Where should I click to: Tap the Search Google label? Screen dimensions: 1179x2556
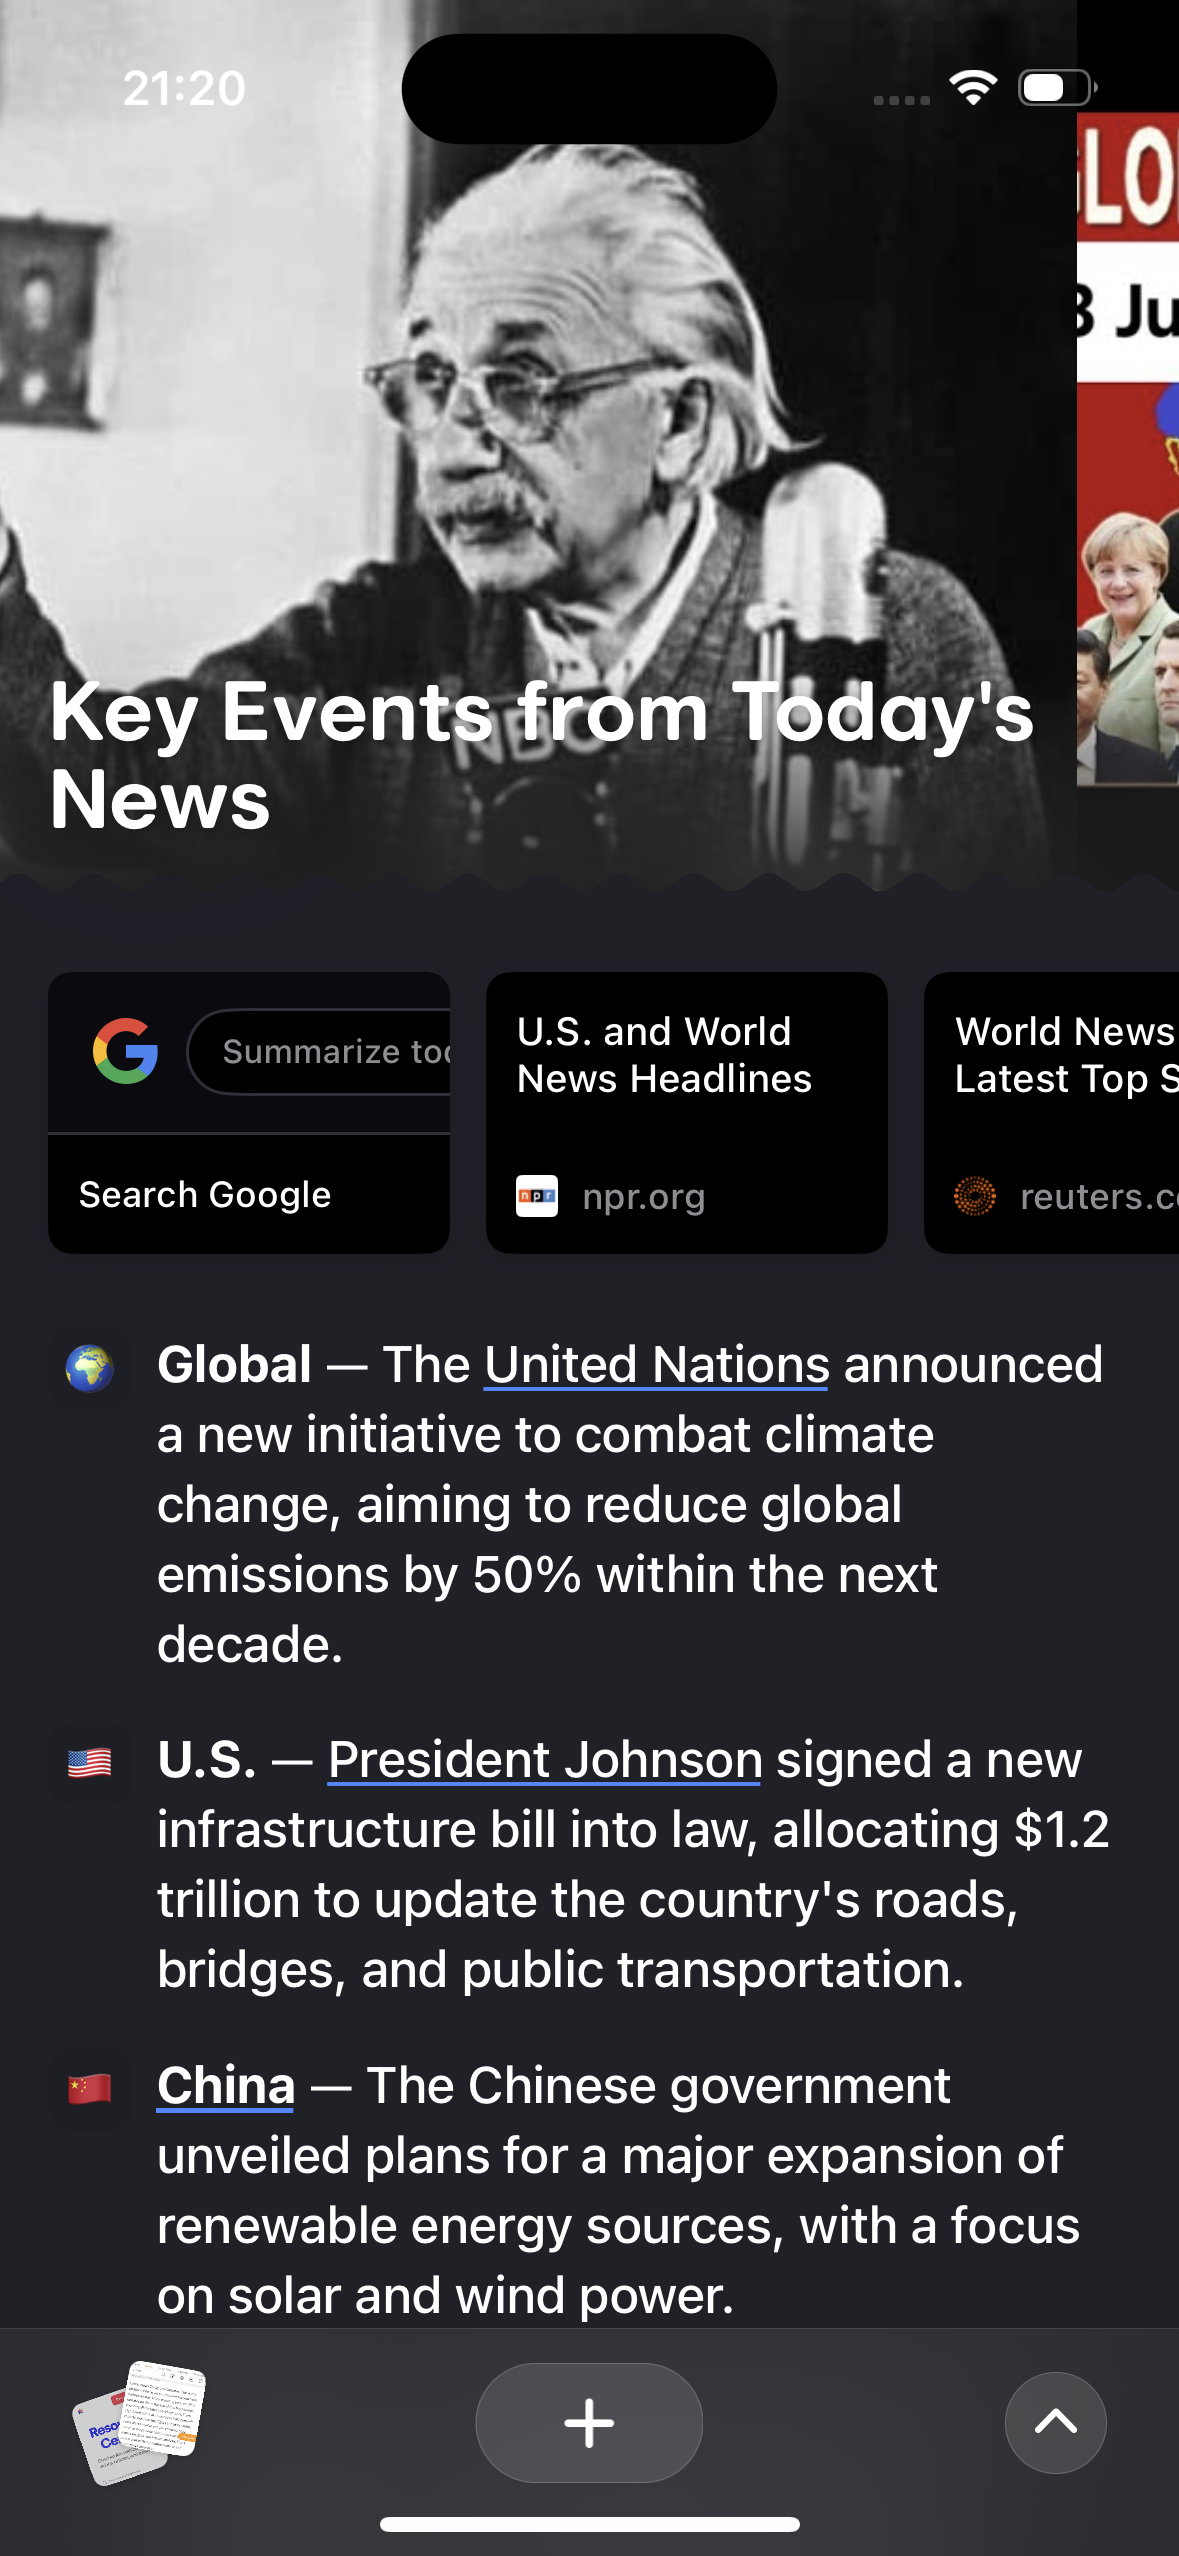point(205,1195)
